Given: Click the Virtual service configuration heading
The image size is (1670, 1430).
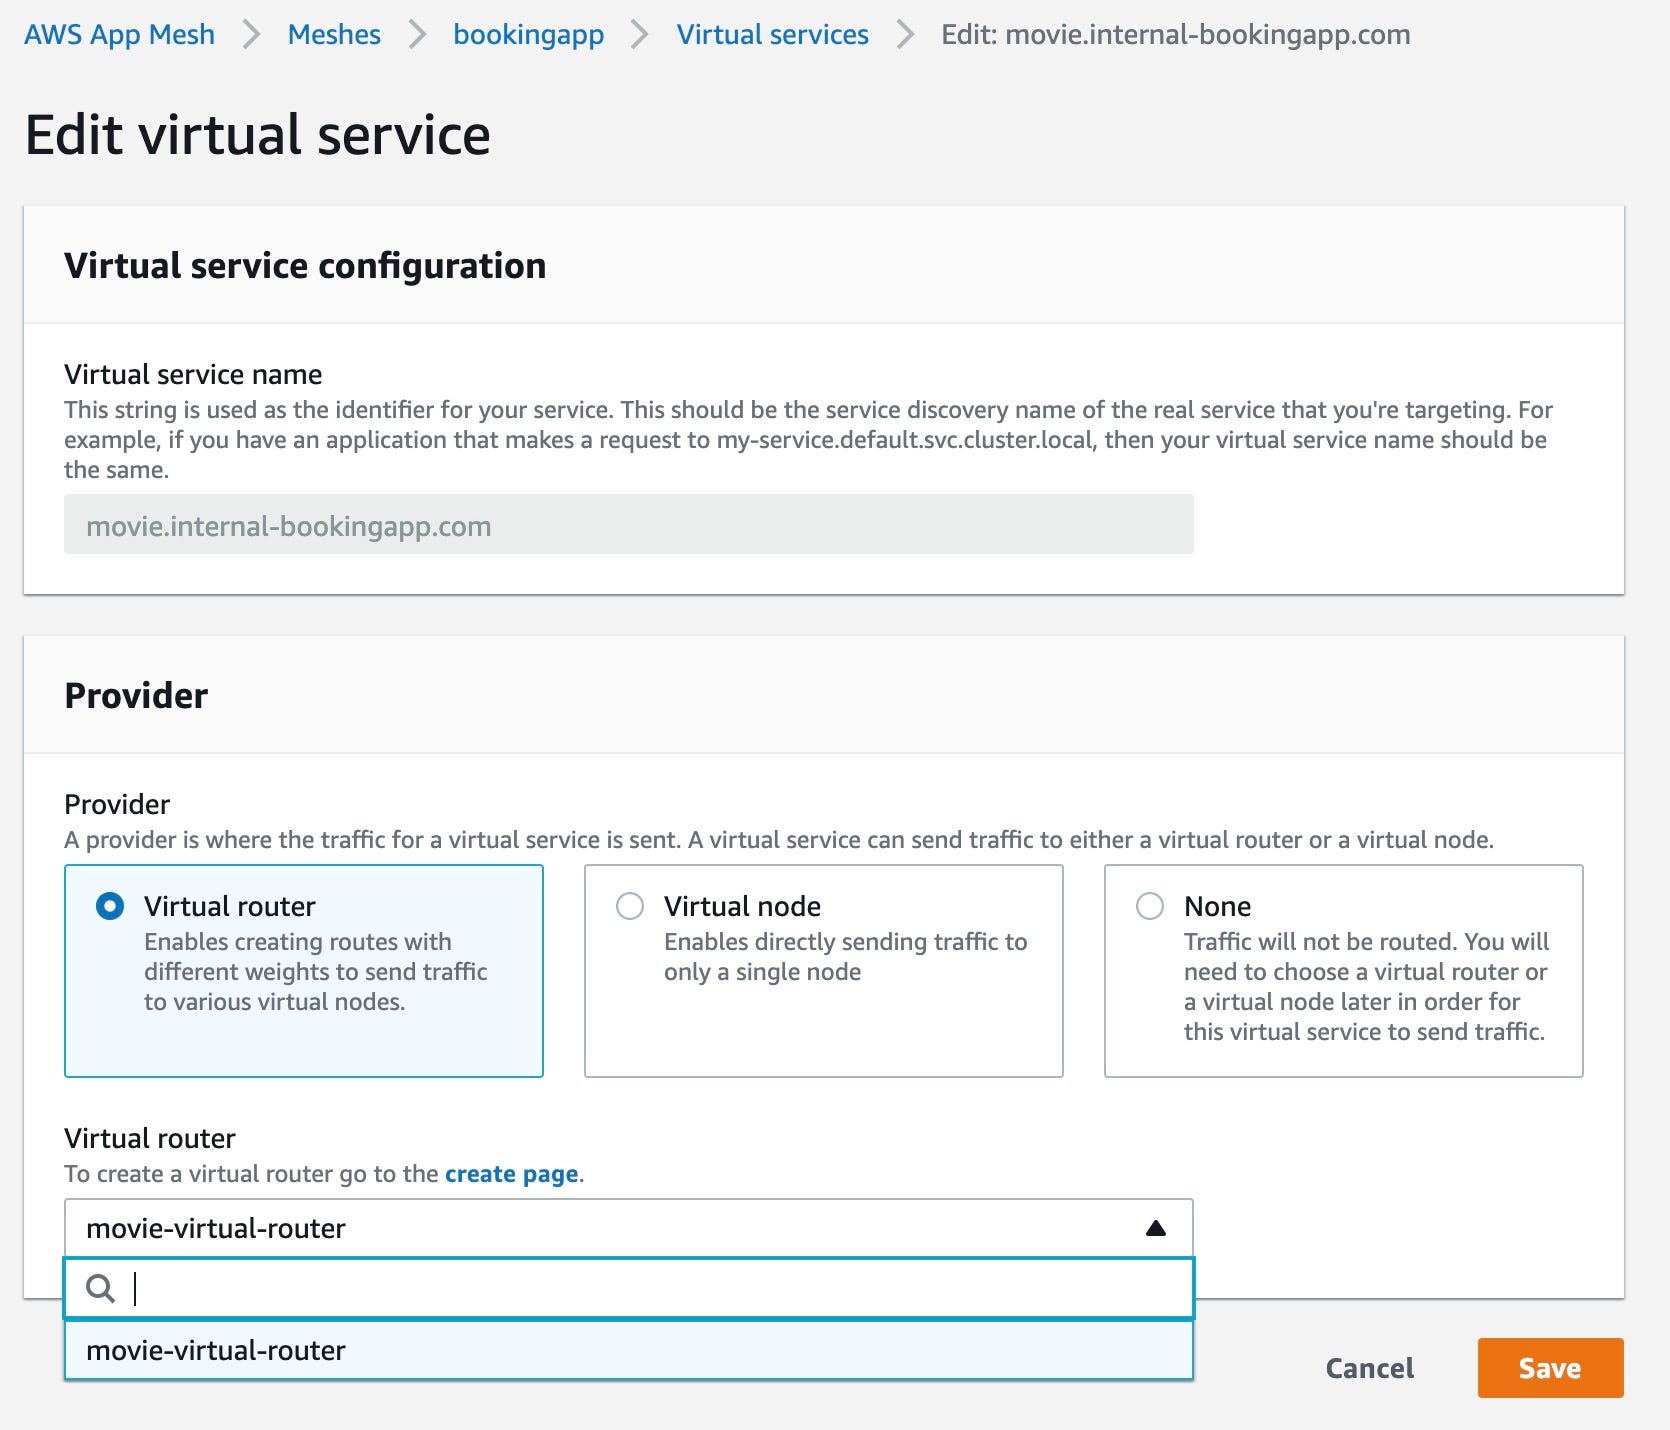Looking at the screenshot, I should pyautogui.click(x=305, y=266).
